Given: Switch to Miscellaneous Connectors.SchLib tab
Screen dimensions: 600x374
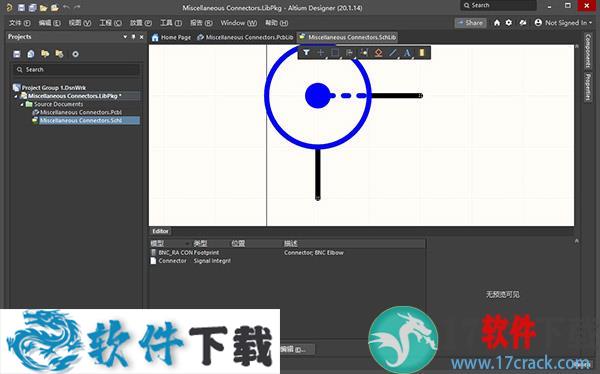Looking at the screenshot, I should 347,37.
